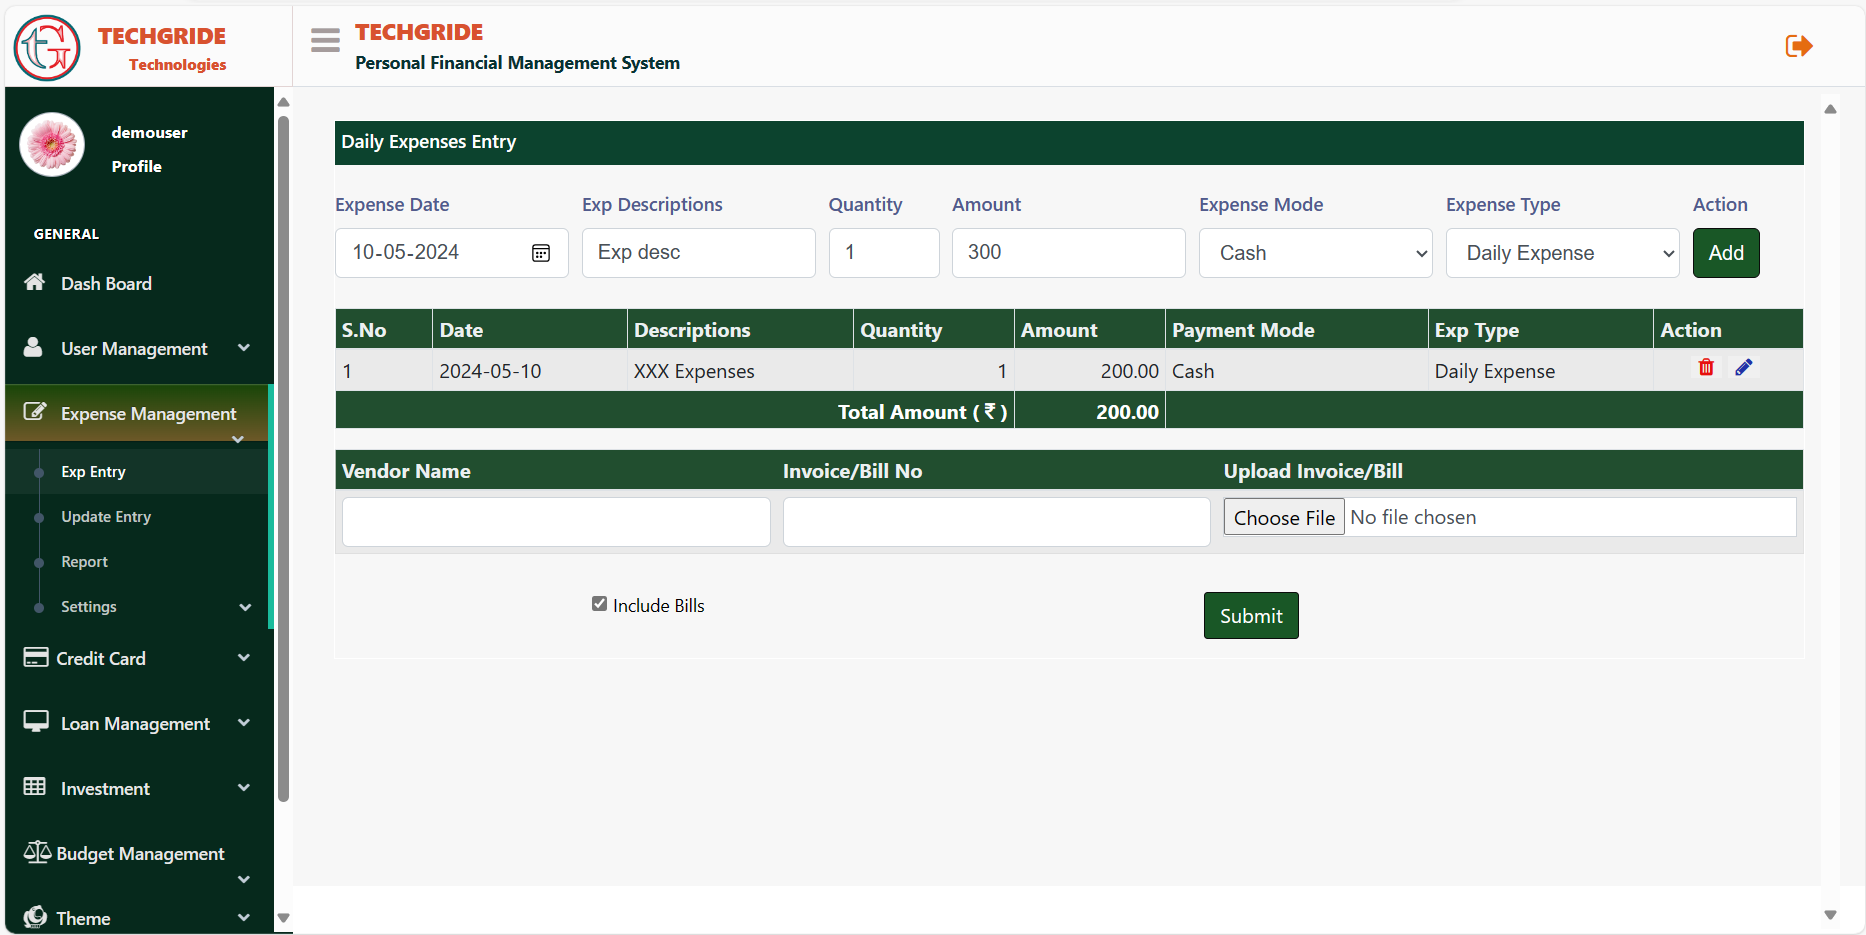The height and width of the screenshot is (935, 1866).
Task: Delete the XXX Expenses row with the trash icon
Action: pos(1706,368)
